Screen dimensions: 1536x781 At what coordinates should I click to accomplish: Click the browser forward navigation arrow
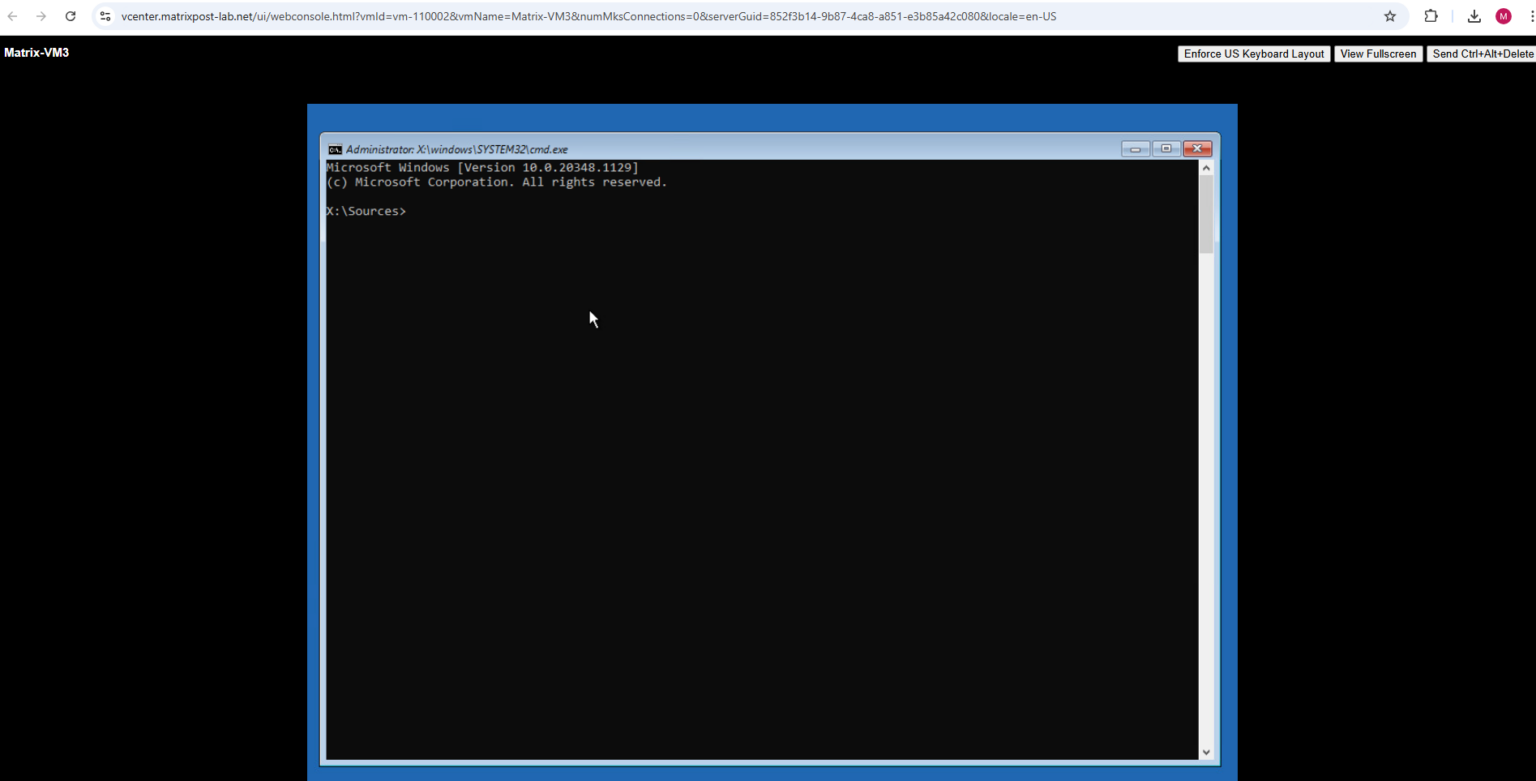(x=41, y=16)
